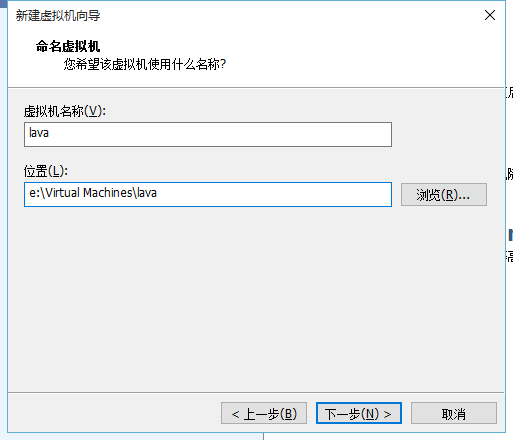513x440 pixels.
Task: Click the 虚拟机名称(V): label
Action: [65, 111]
